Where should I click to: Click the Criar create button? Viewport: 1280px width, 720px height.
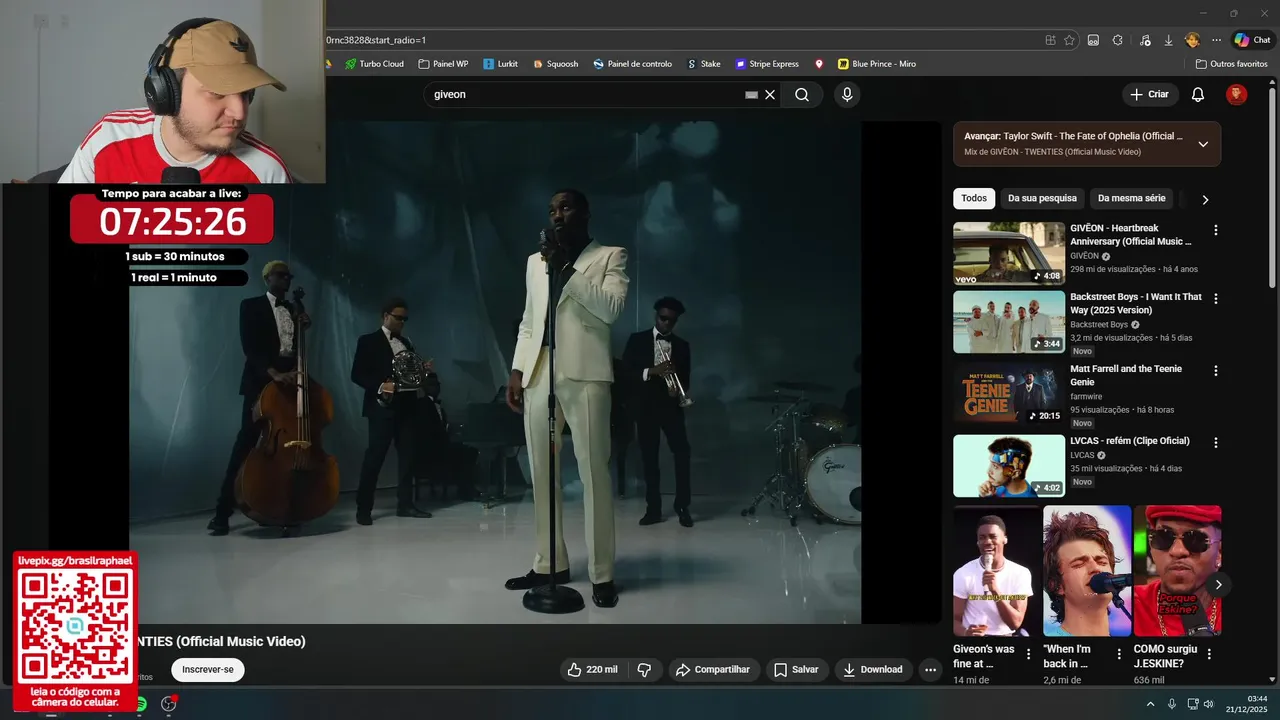[1149, 95]
